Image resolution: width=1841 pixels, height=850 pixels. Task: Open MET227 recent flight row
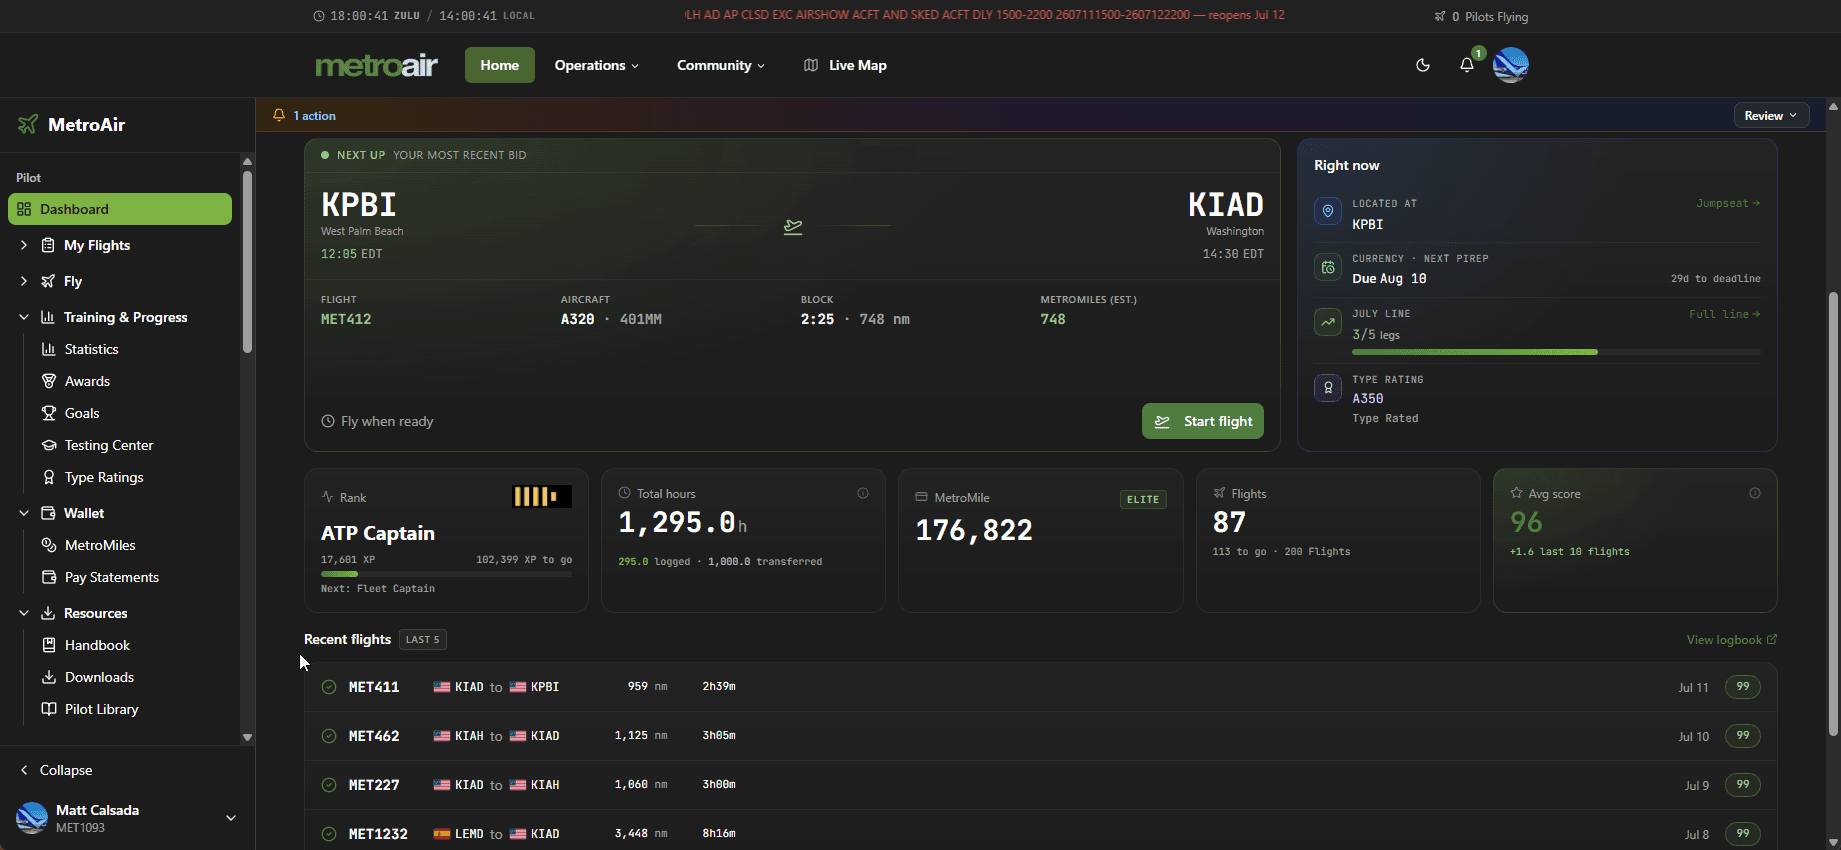(1041, 785)
